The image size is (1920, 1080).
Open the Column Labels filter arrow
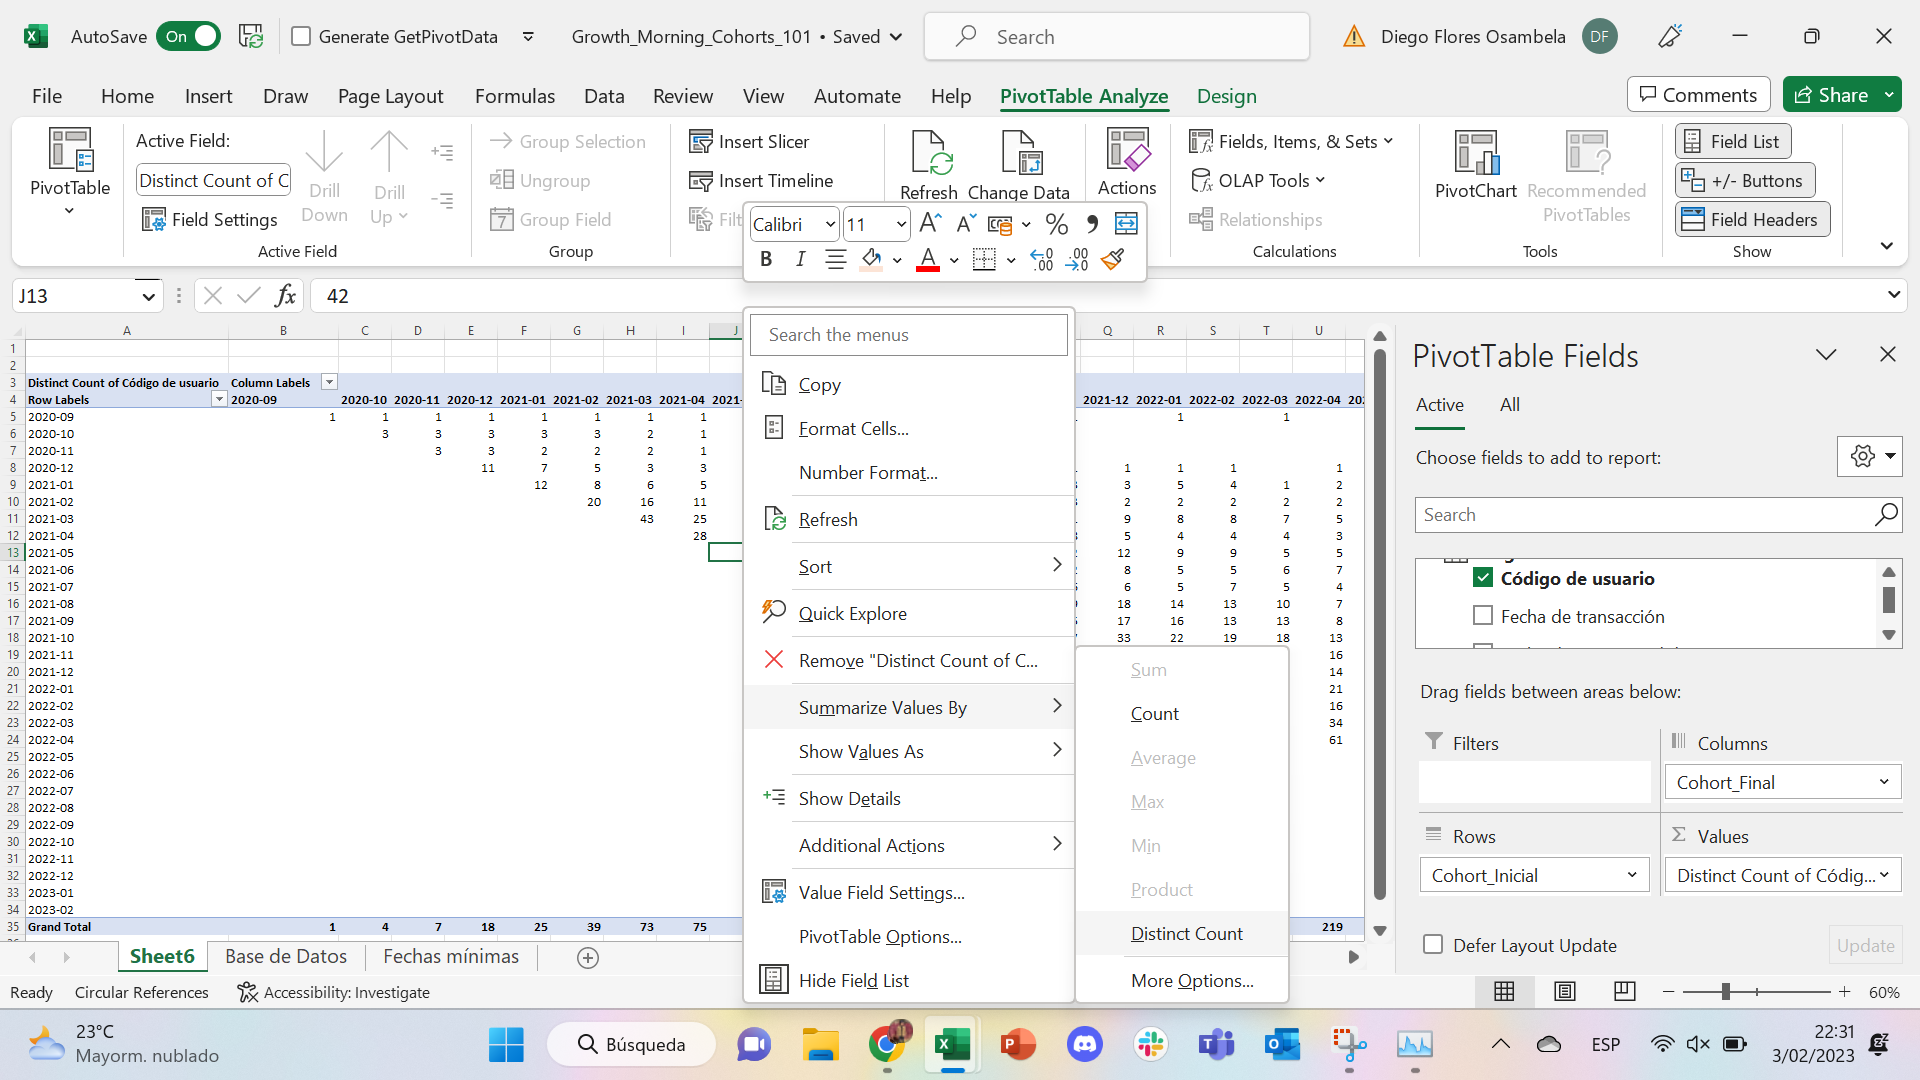pos(328,381)
